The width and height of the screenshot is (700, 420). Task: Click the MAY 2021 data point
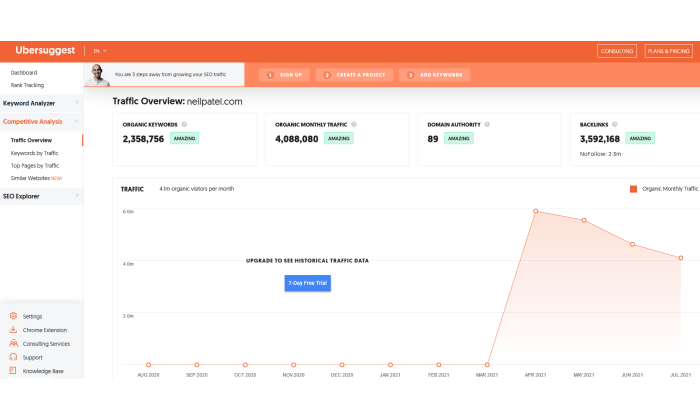(584, 220)
